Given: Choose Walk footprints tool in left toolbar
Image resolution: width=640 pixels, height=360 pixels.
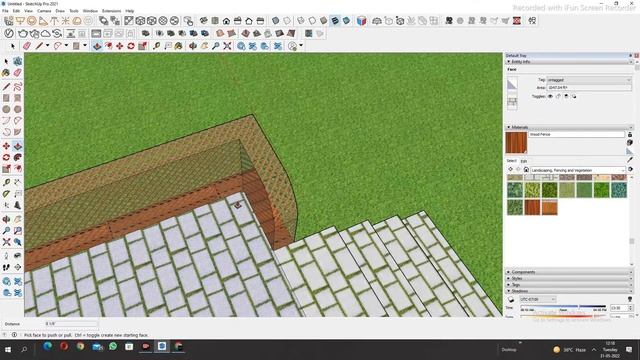Looking at the screenshot, I should point(6,267).
